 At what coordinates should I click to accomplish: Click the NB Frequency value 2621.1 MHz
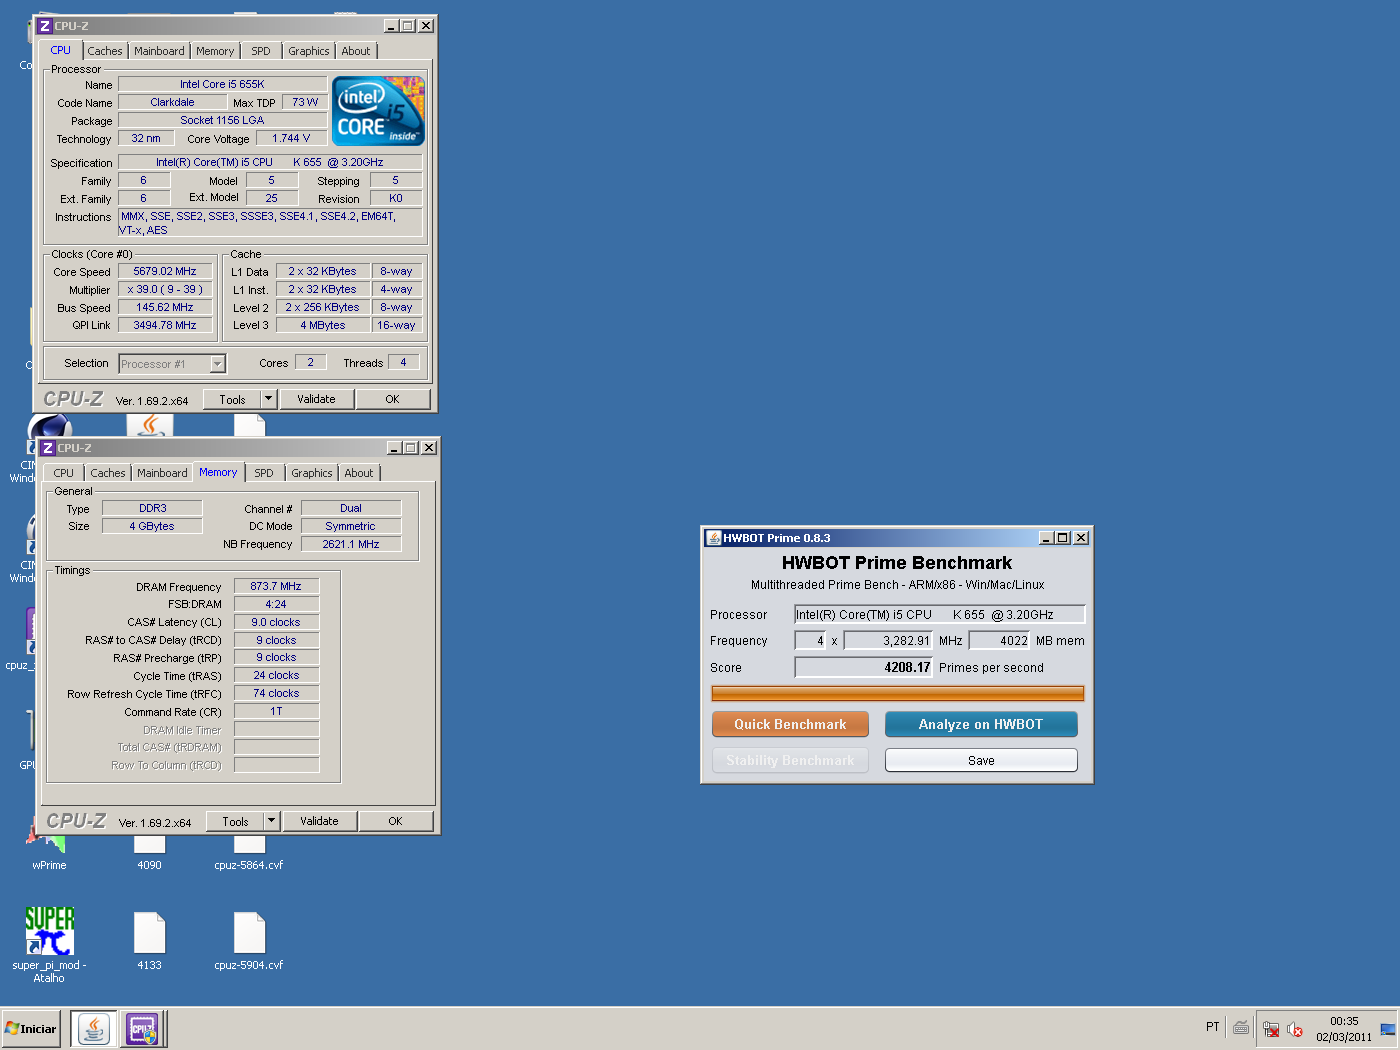pos(351,544)
